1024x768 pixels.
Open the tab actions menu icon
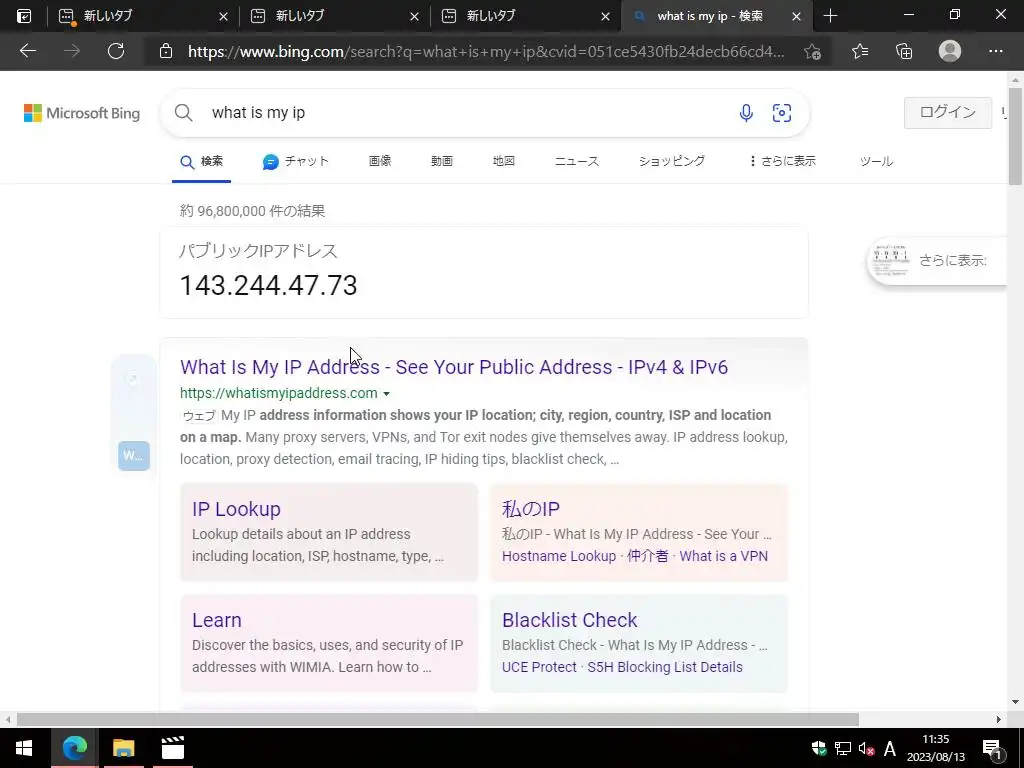pyautogui.click(x=24, y=16)
